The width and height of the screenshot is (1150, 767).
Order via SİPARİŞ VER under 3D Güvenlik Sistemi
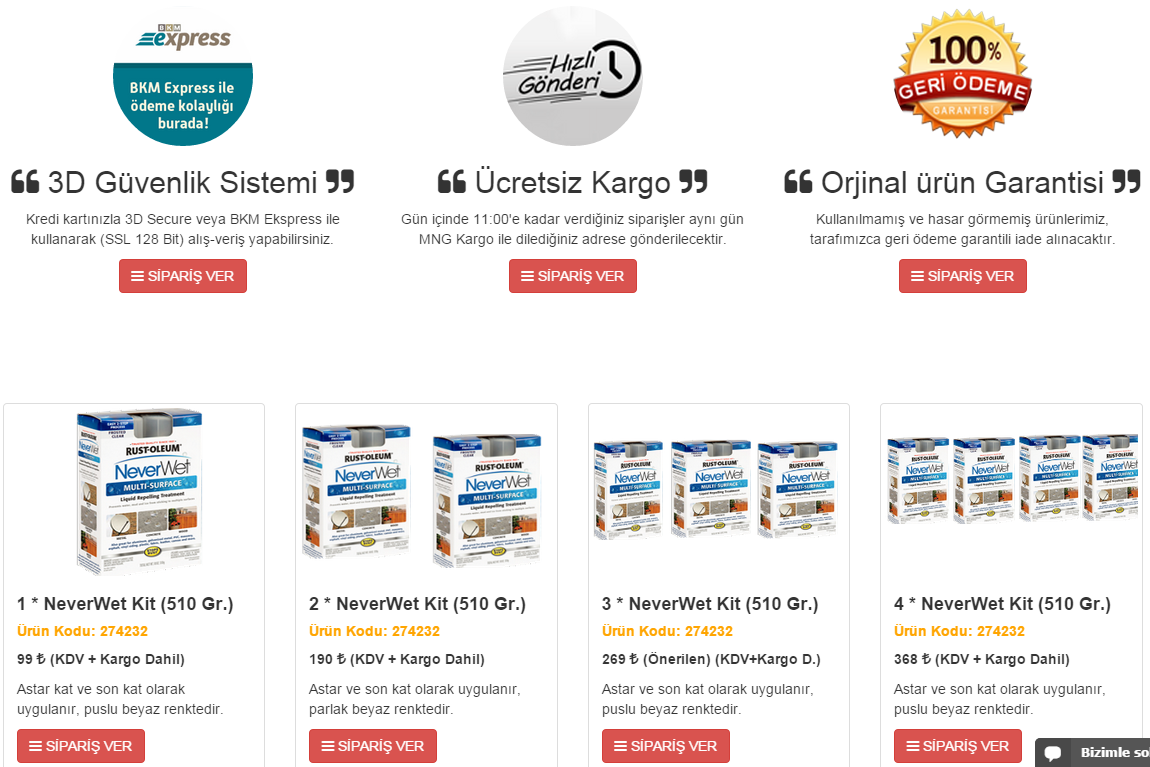pos(183,276)
